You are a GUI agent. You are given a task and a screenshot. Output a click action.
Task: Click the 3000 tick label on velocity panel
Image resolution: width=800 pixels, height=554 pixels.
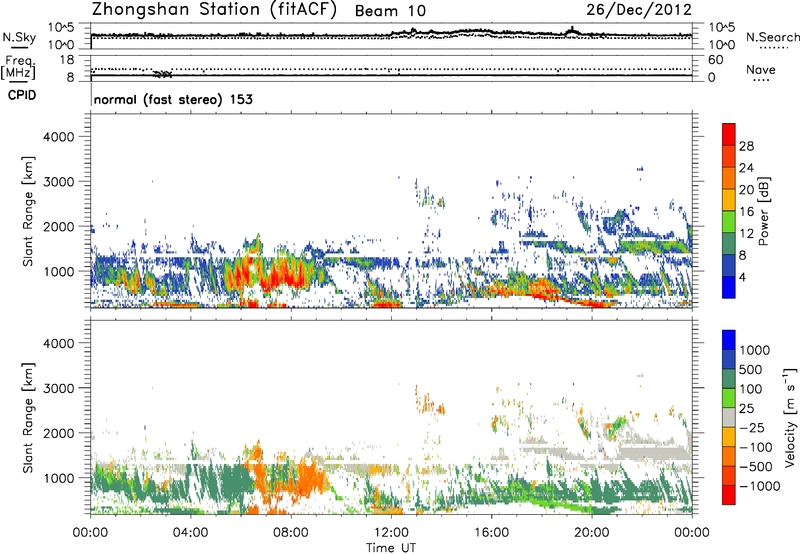58,388
